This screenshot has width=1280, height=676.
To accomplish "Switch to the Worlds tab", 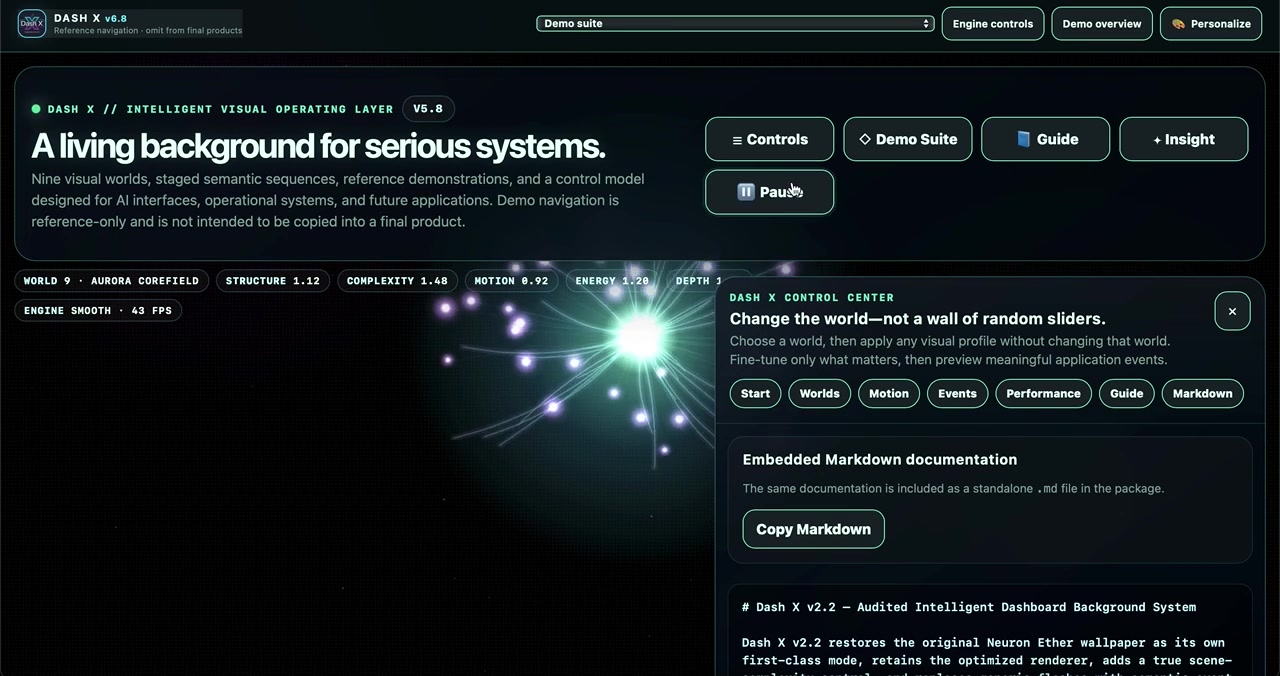I will coord(819,393).
